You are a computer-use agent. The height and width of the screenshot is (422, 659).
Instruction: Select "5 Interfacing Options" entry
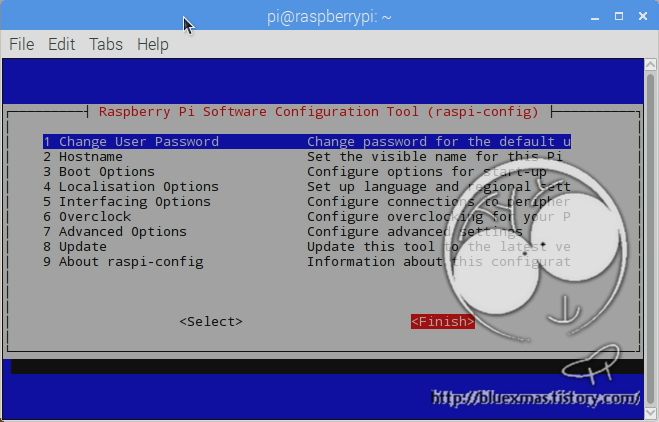pyautogui.click(x=127, y=202)
